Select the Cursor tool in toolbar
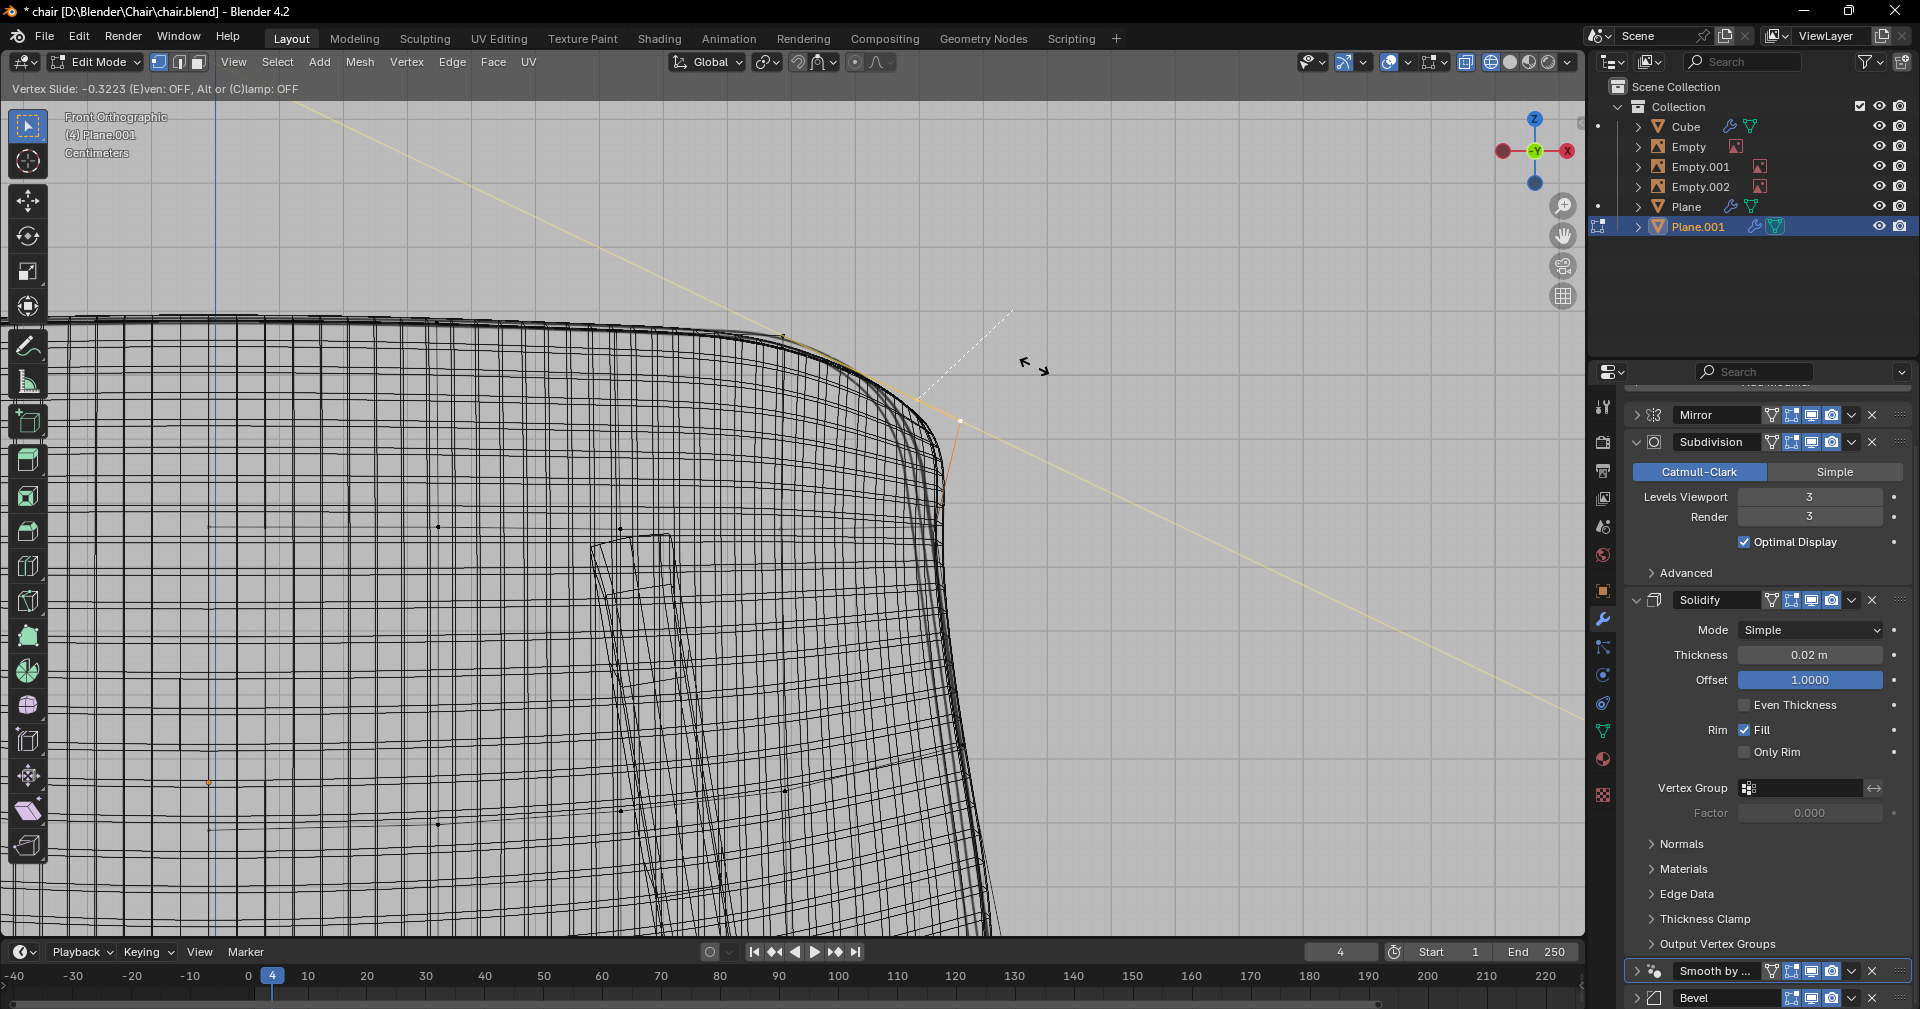The width and height of the screenshot is (1920, 1009). (x=28, y=161)
